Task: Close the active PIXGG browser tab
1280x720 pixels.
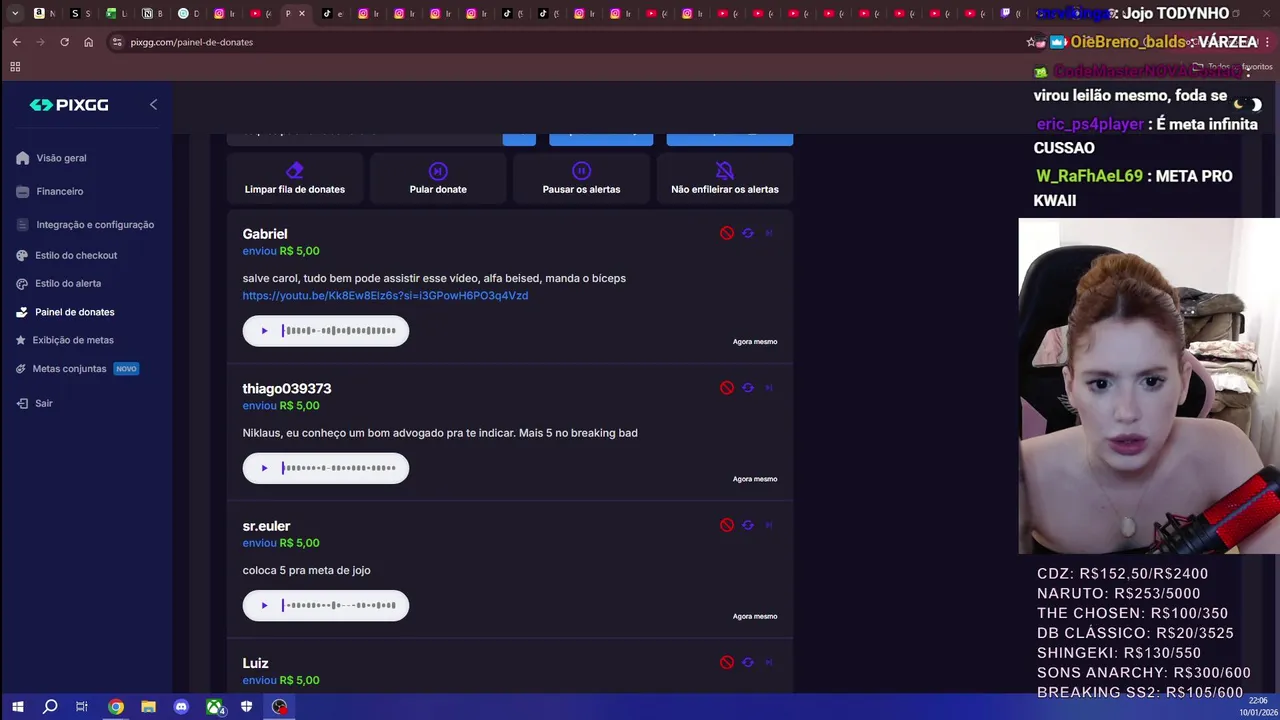Action: coord(303,13)
